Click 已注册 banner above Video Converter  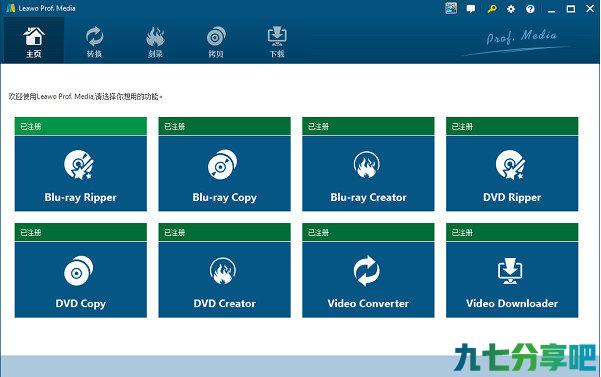click(x=368, y=232)
